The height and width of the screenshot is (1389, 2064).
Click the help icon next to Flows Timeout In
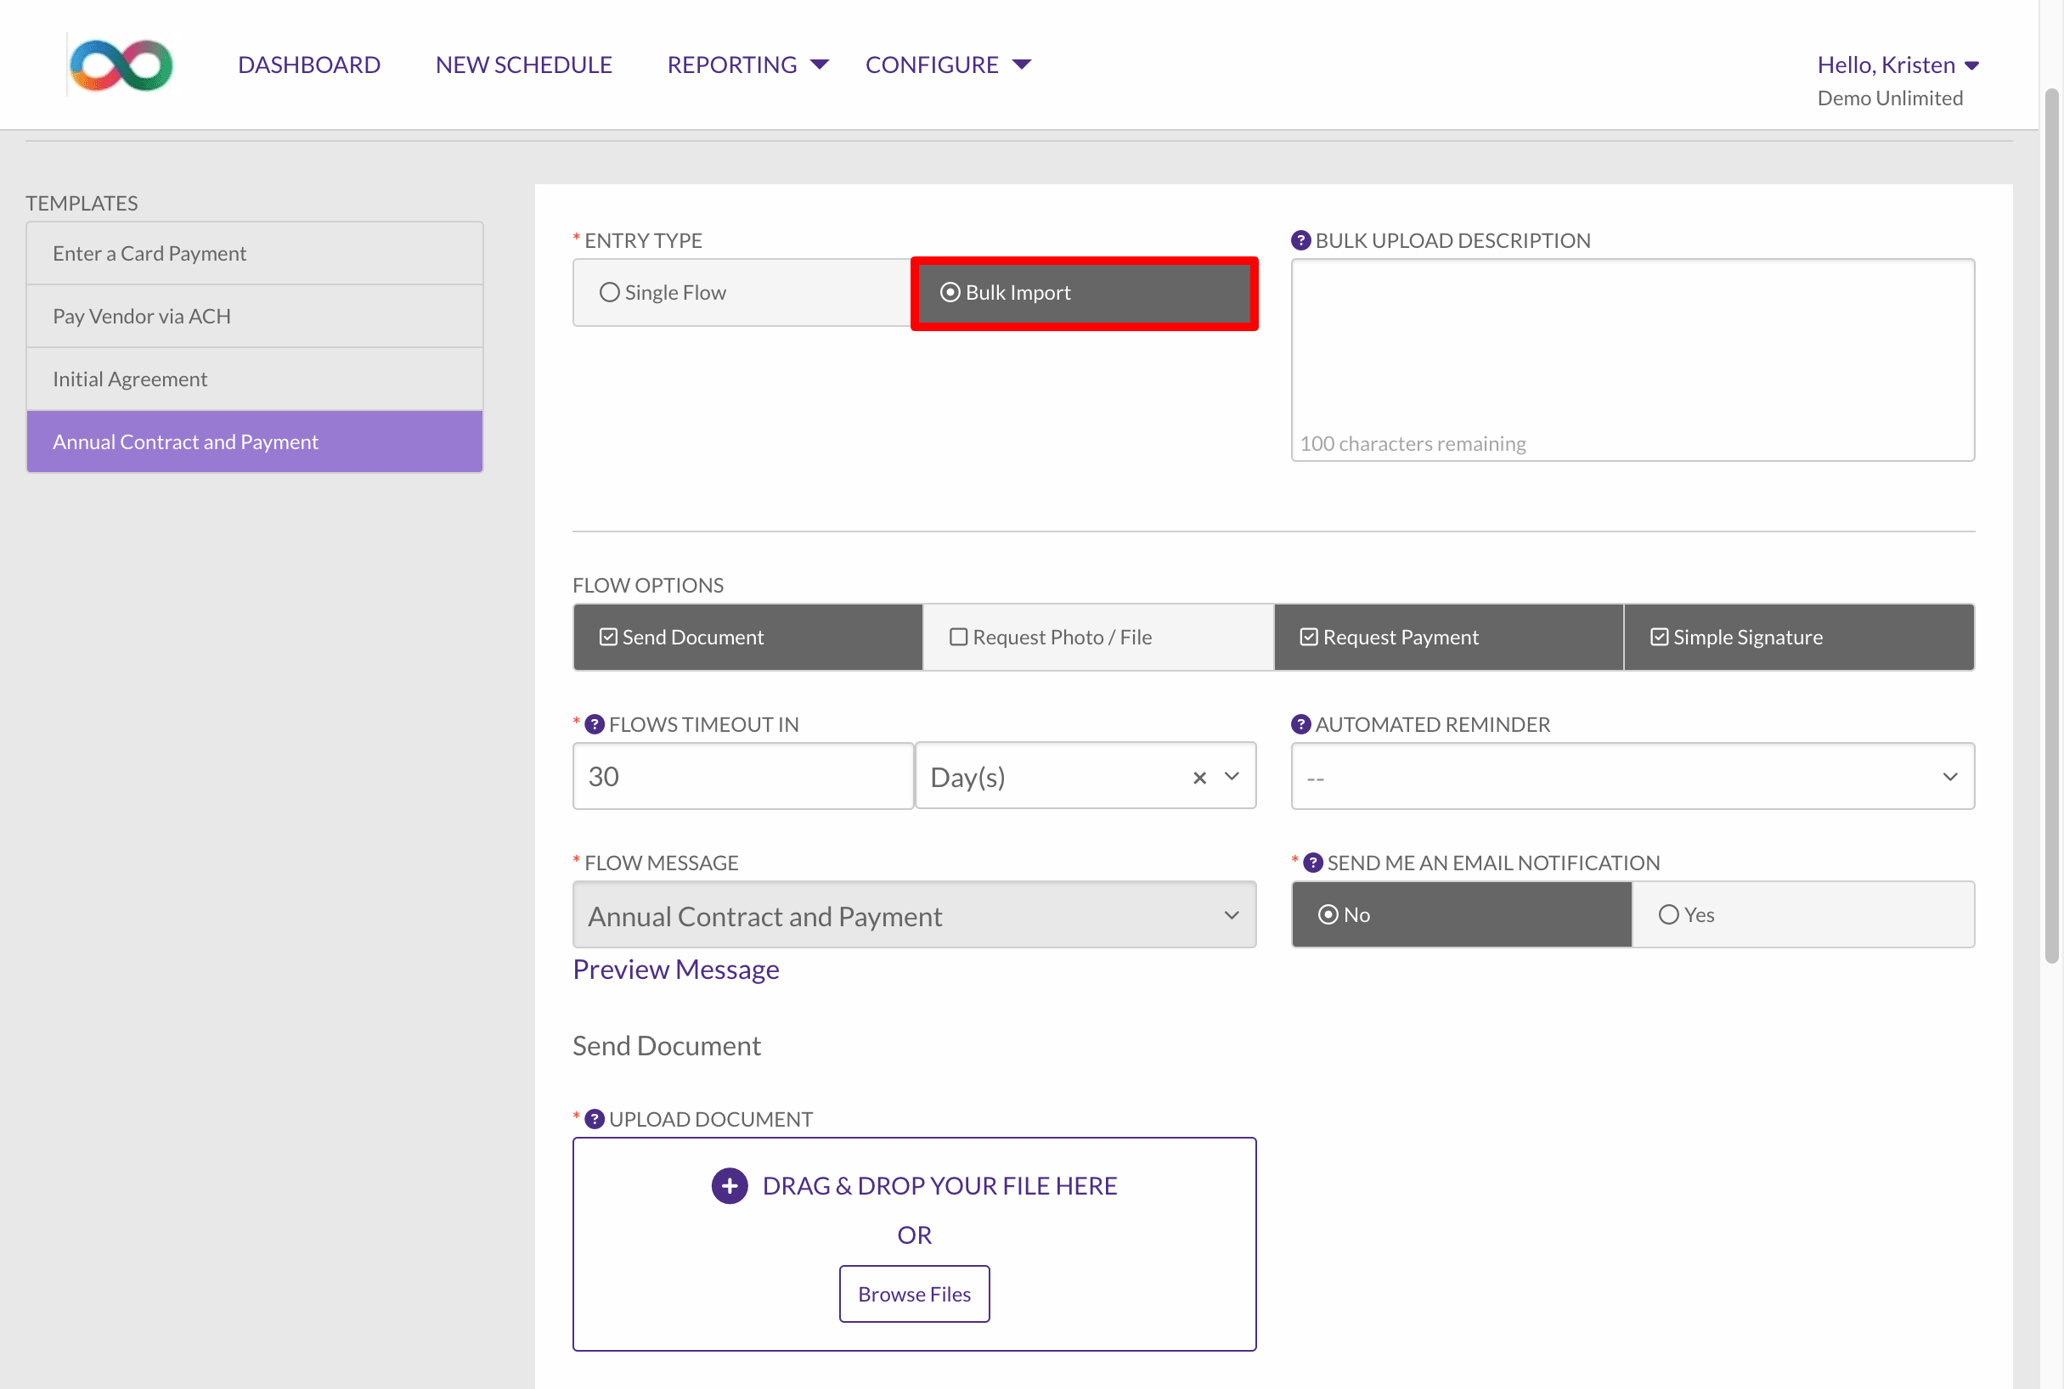click(595, 723)
